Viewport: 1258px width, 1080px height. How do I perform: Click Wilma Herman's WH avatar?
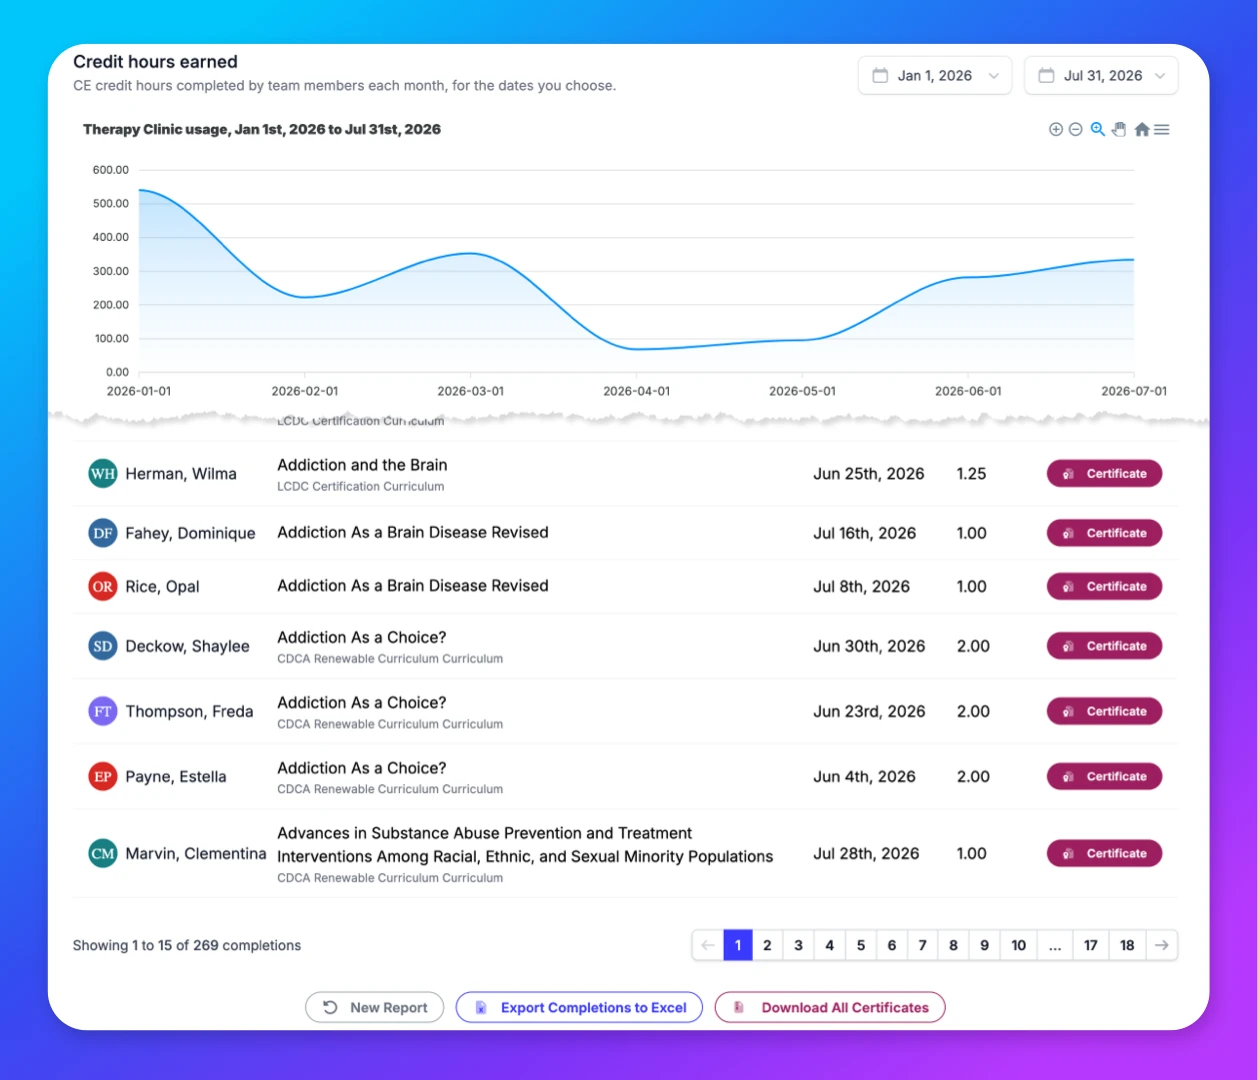click(x=103, y=474)
